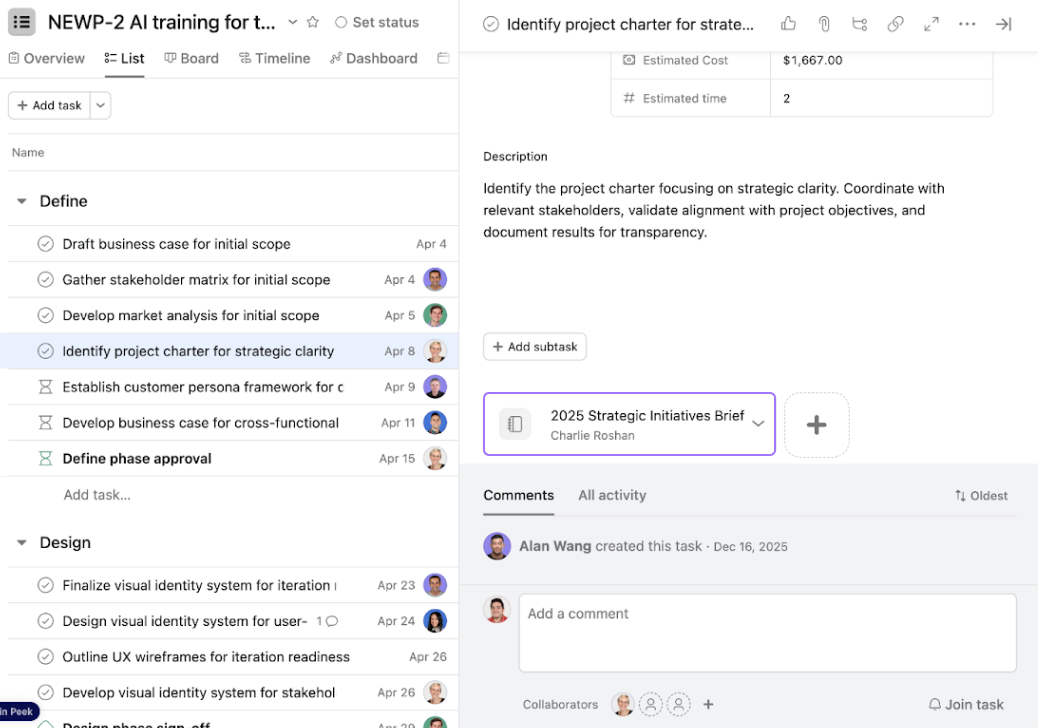The image size is (1038, 728).
Task: Click the thumbs-up like icon in task header
Action: [x=788, y=24]
